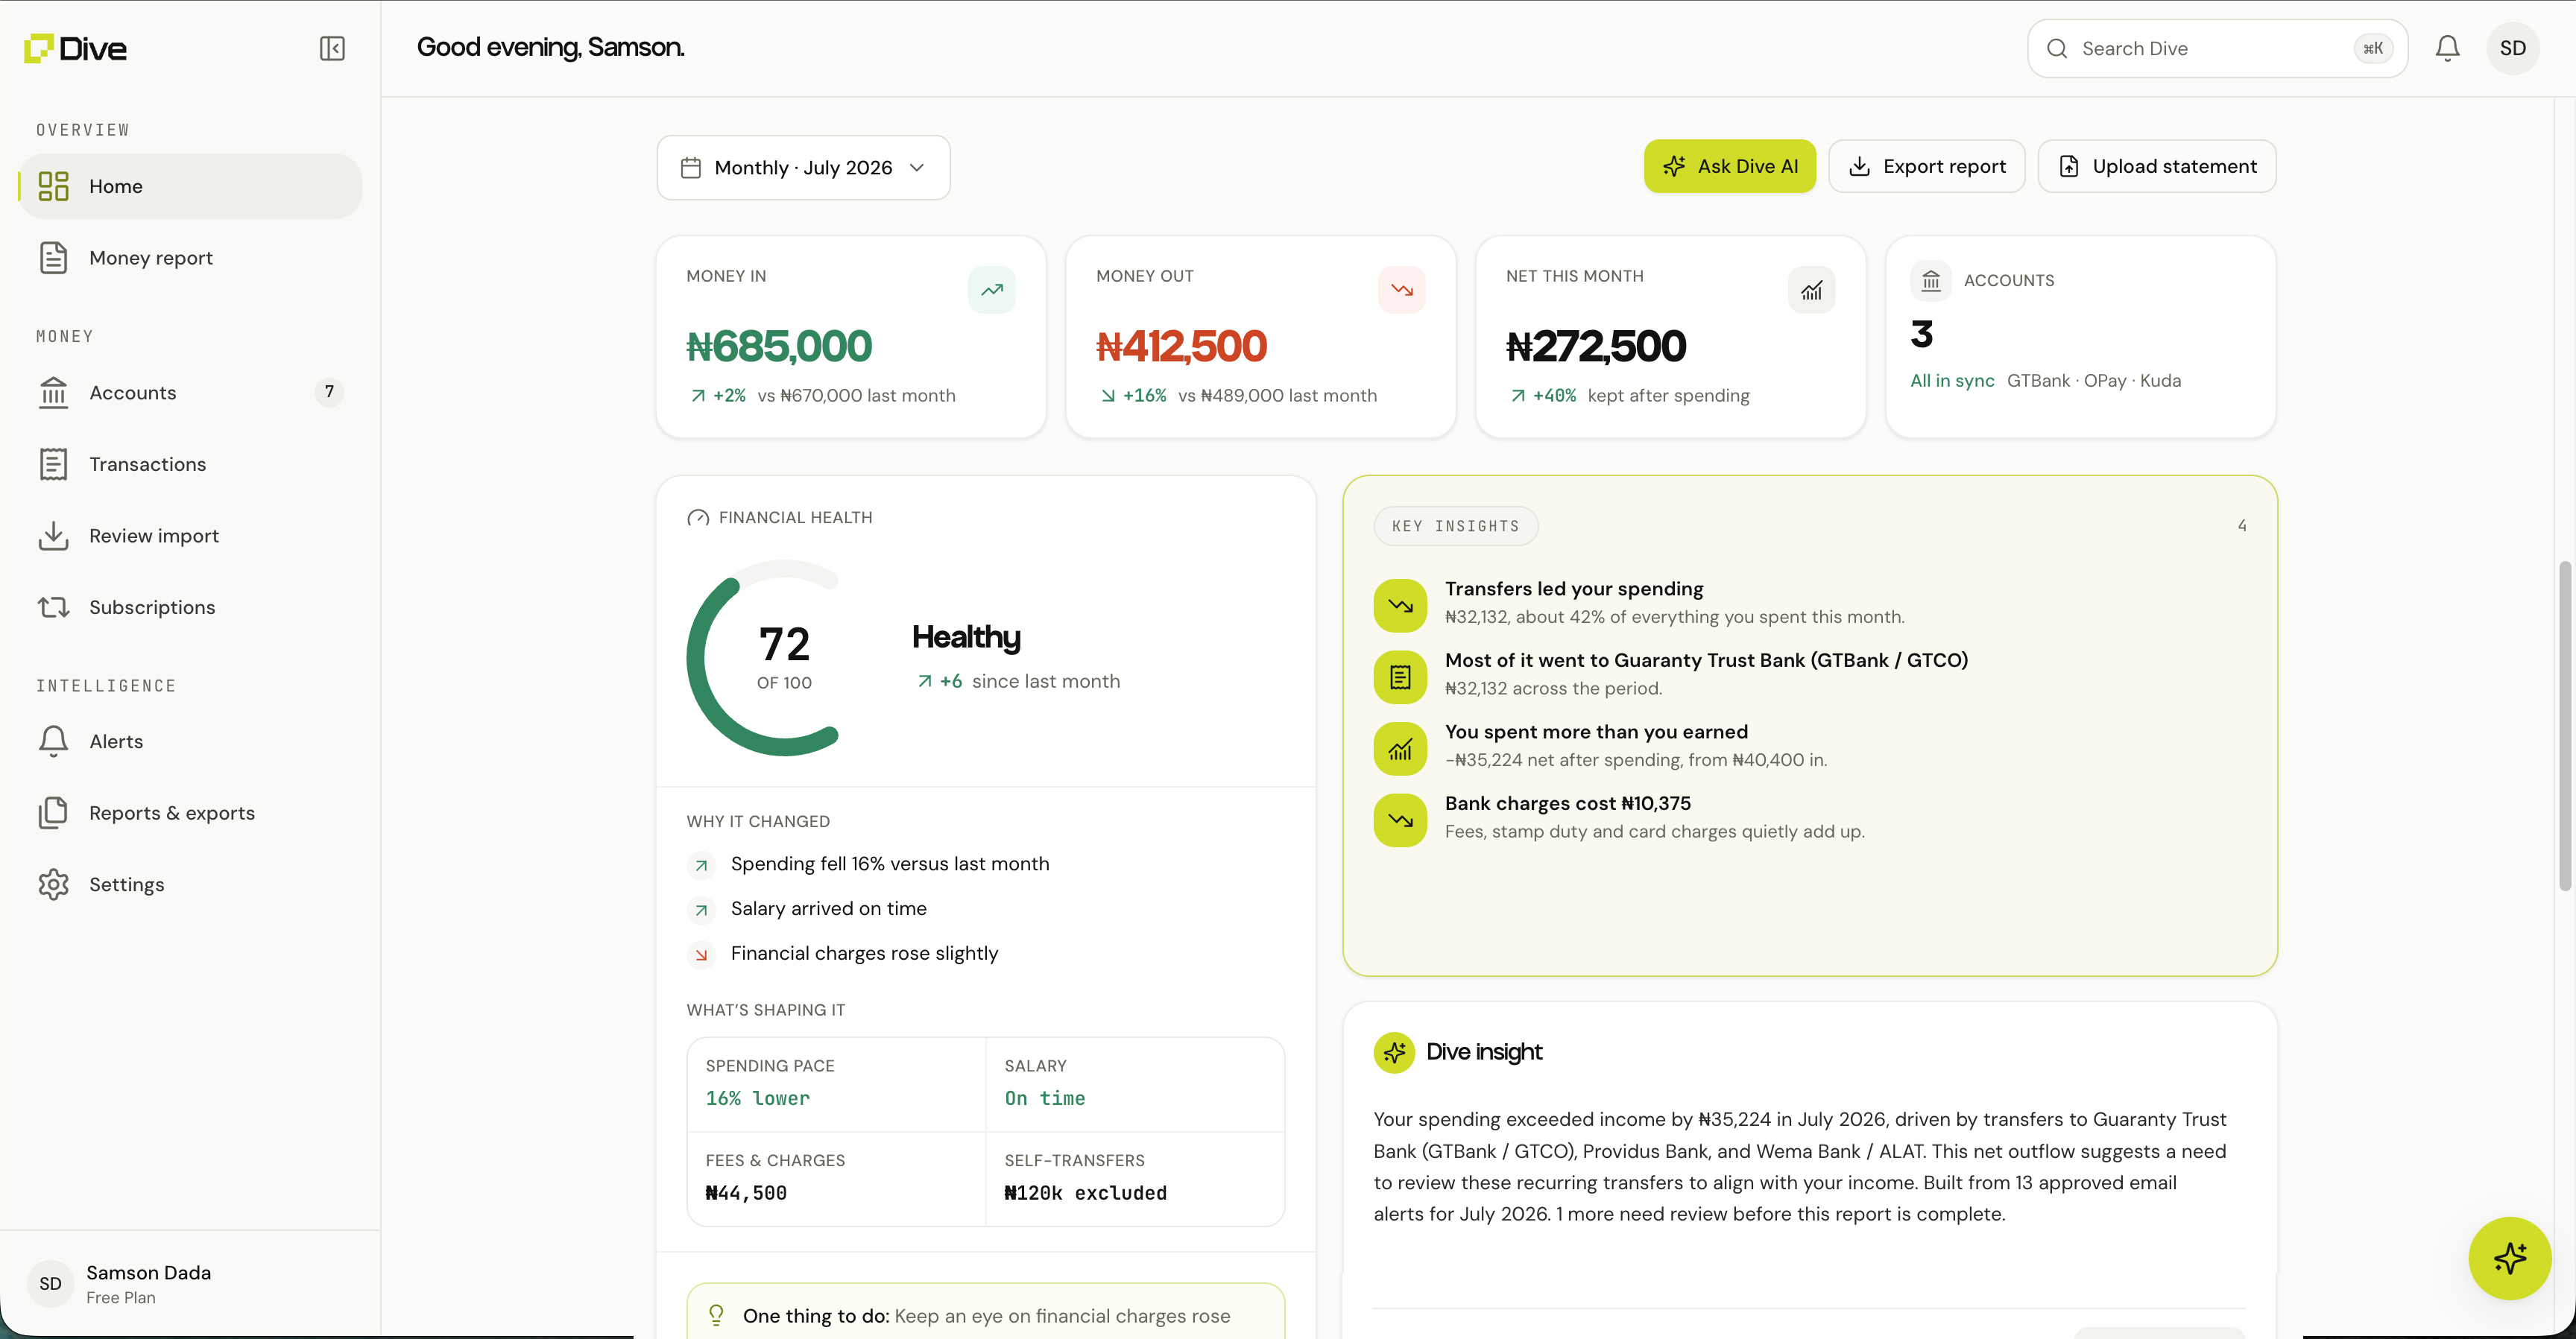Click the Bank charges cost insight icon
2576x1339 pixels.
[x=1400, y=820]
